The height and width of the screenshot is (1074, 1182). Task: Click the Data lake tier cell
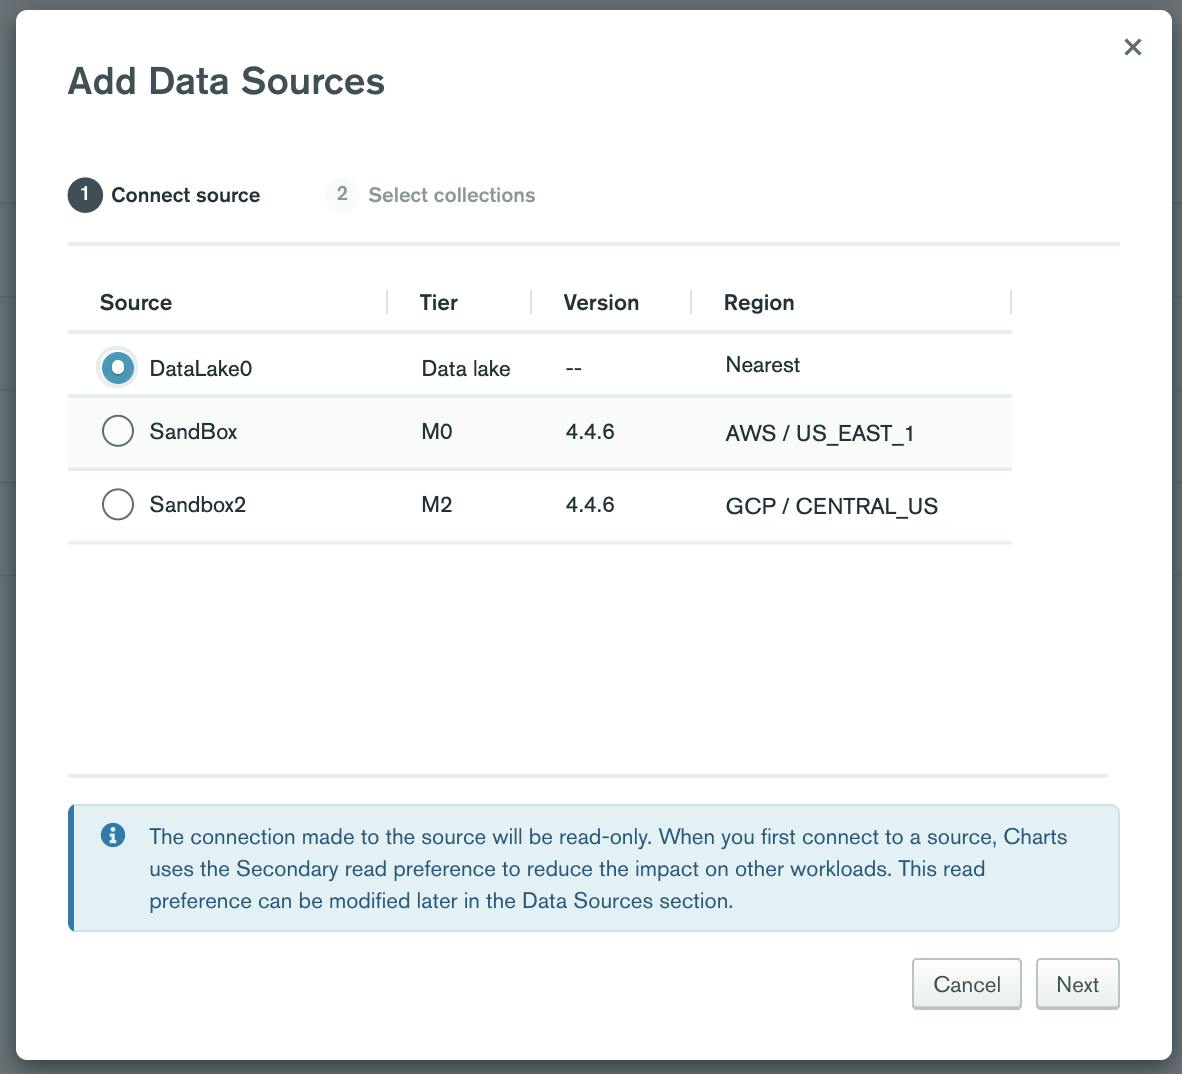465,369
